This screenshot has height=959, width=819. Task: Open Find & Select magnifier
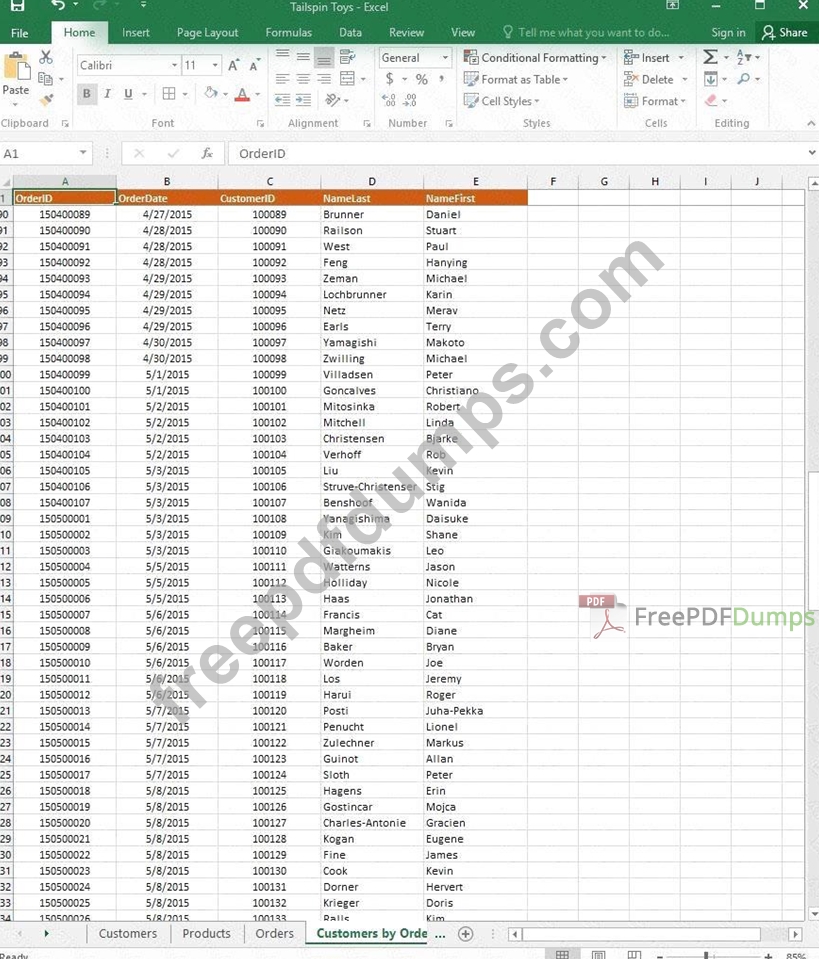[744, 79]
